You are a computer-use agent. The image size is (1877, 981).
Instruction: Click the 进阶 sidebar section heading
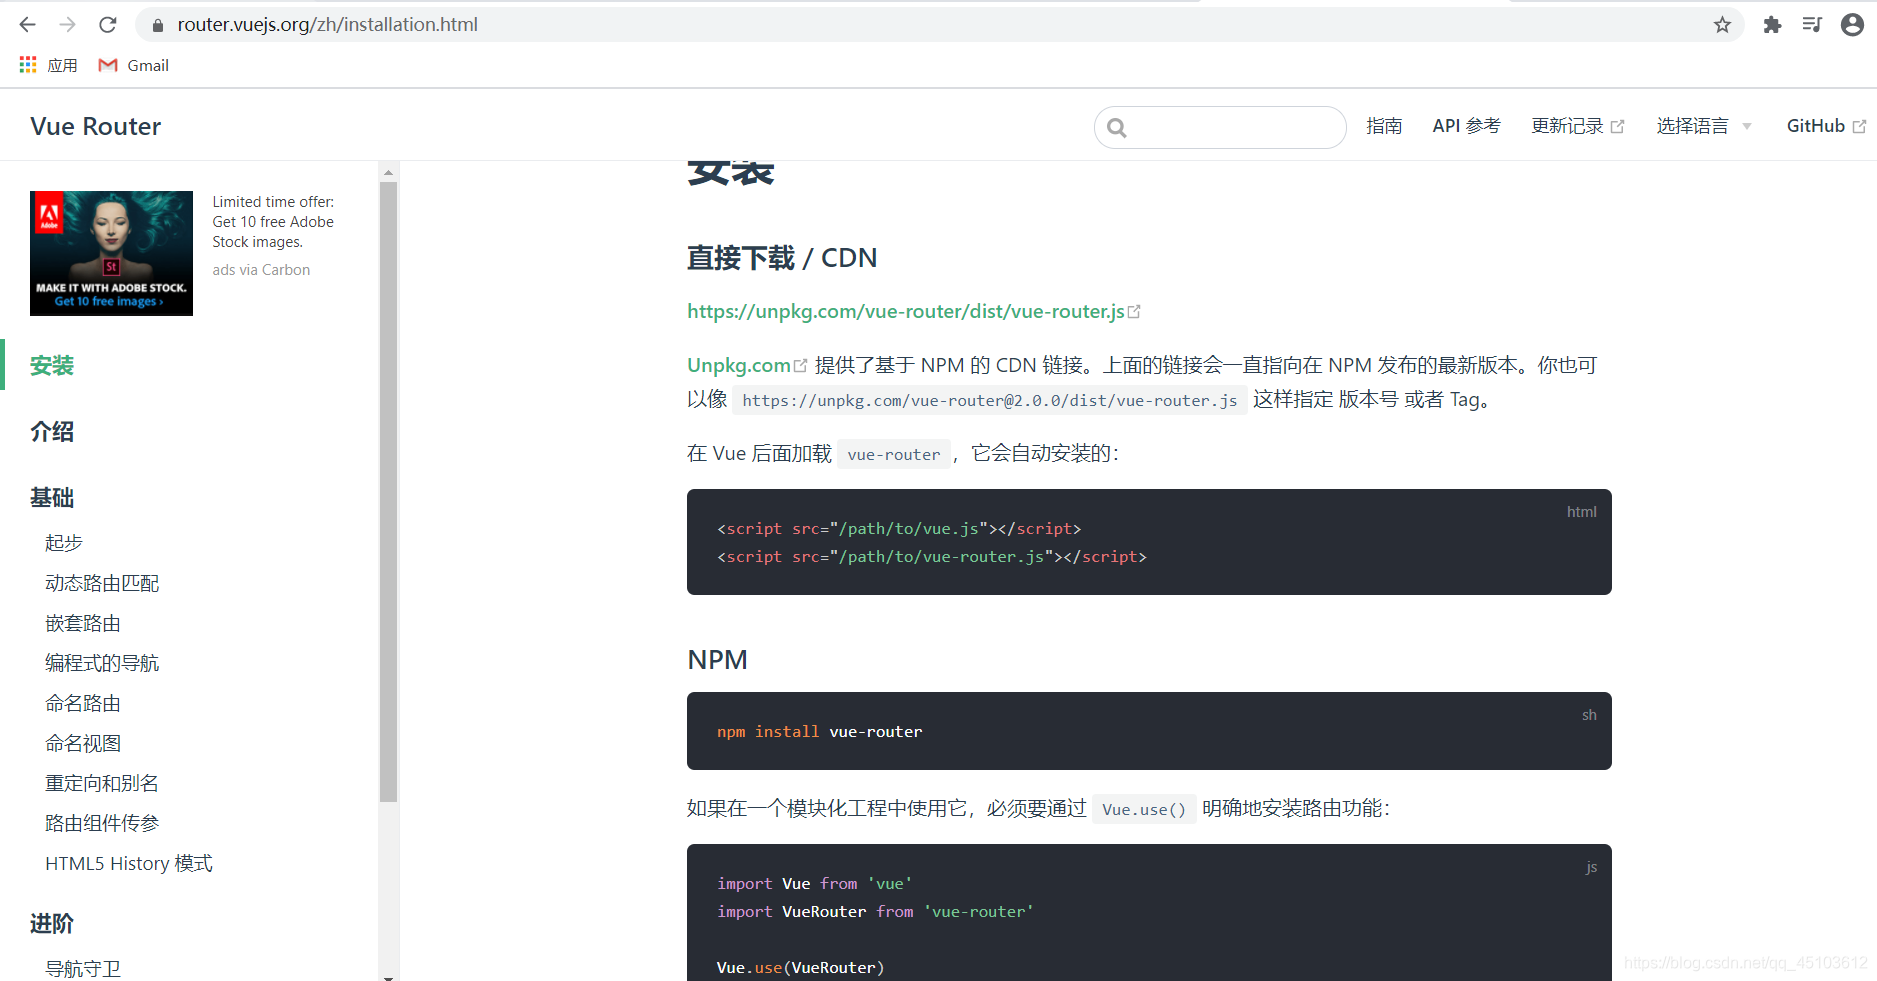click(52, 923)
